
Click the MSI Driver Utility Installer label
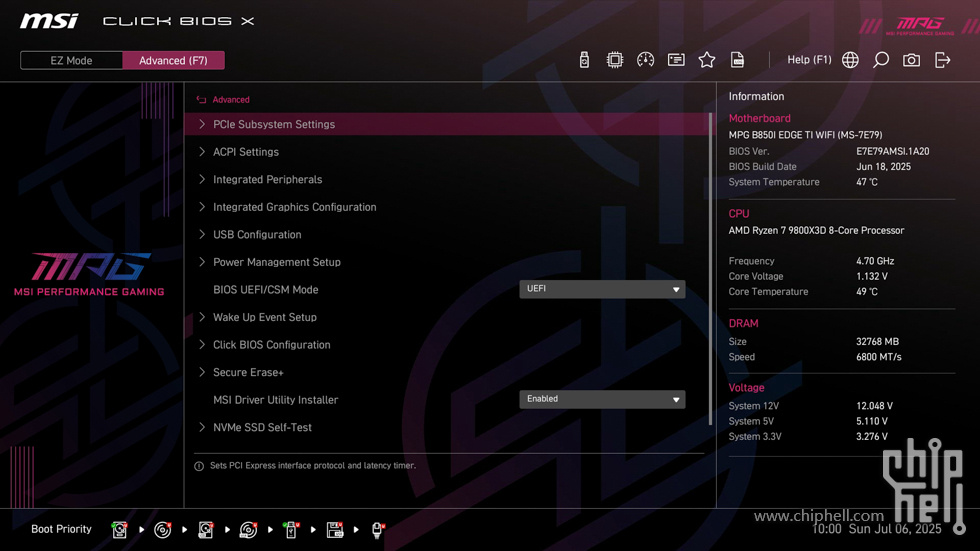tap(276, 400)
